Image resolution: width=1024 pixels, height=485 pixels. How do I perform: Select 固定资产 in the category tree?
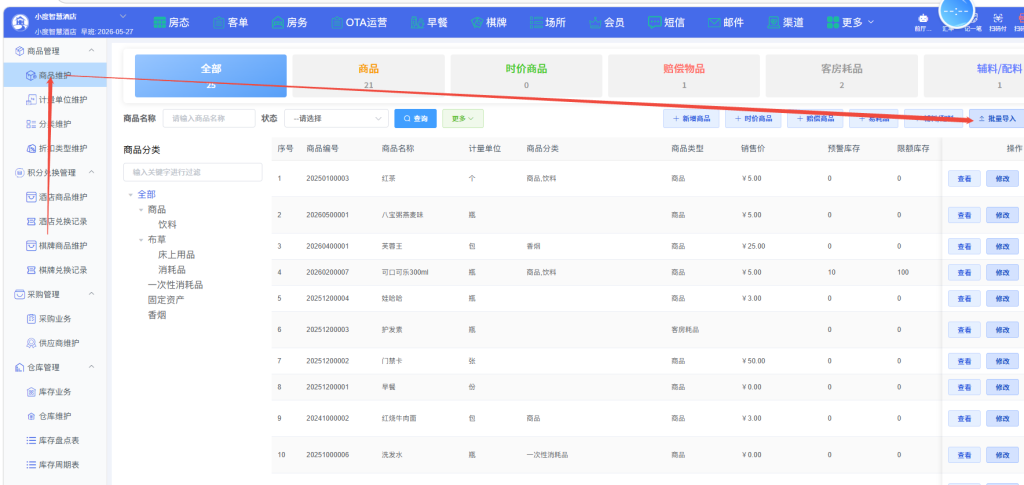(x=166, y=300)
